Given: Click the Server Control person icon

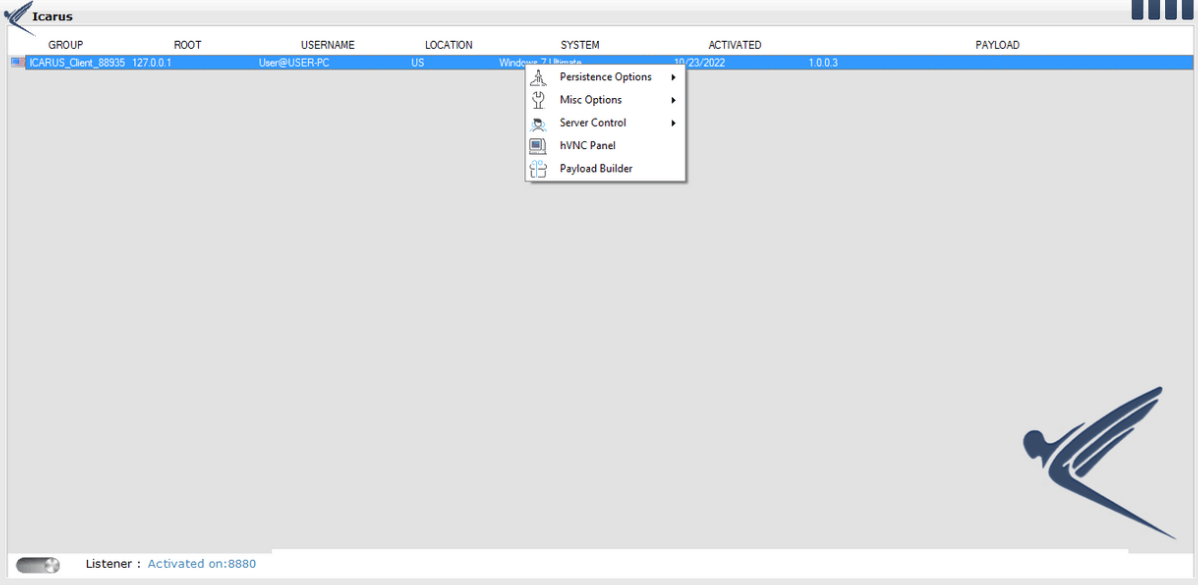Looking at the screenshot, I should tap(538, 123).
